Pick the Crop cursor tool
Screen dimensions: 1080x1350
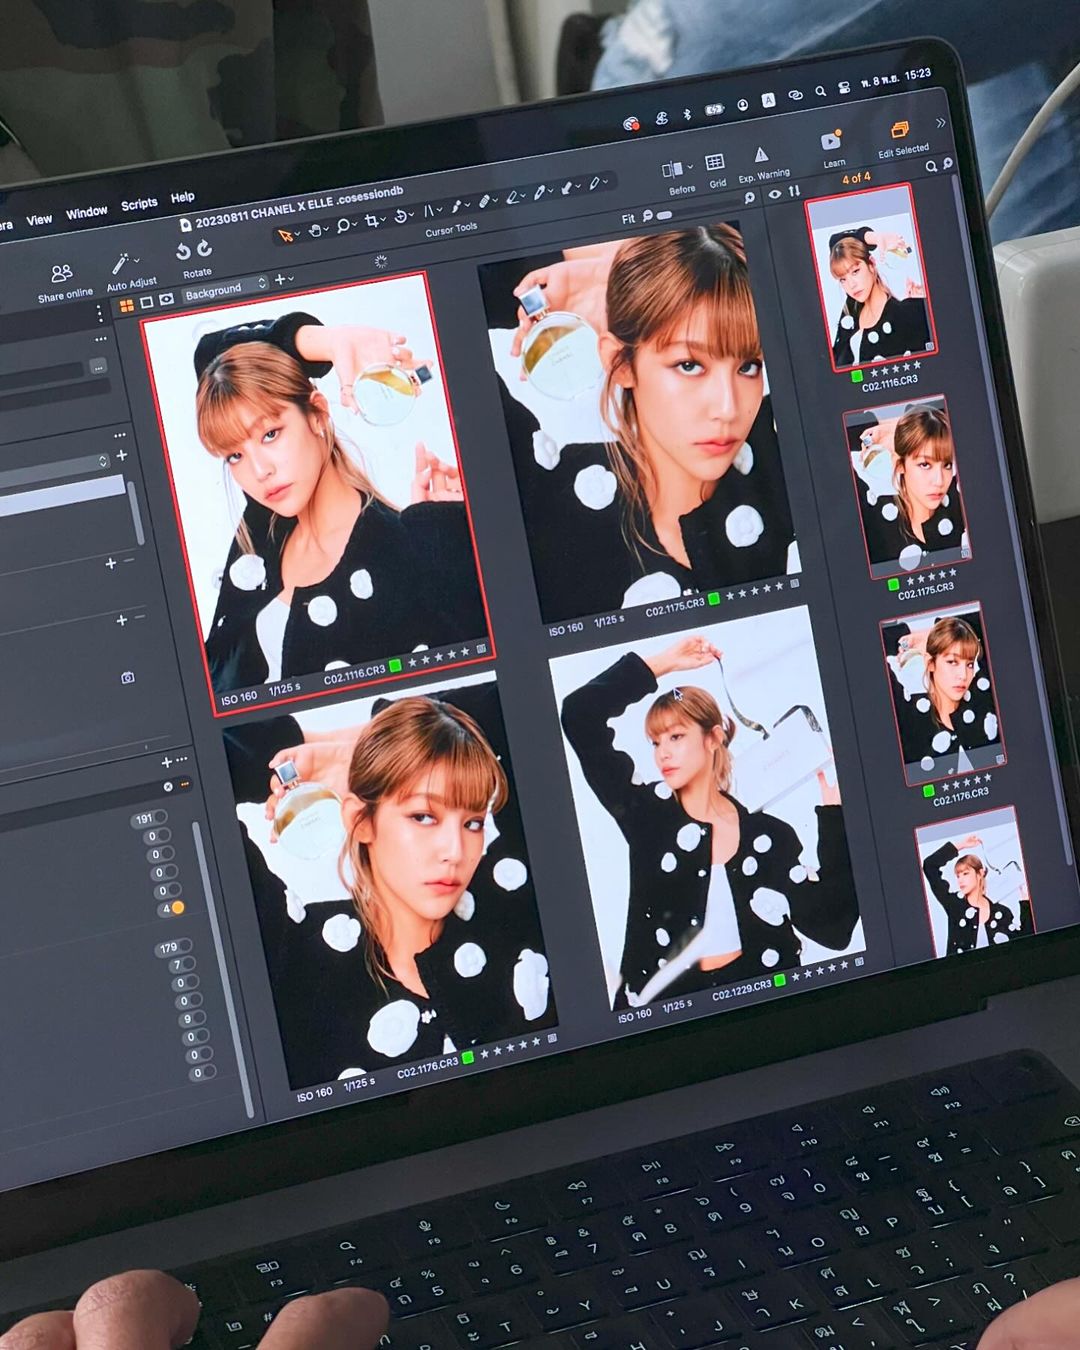pyautogui.click(x=372, y=222)
